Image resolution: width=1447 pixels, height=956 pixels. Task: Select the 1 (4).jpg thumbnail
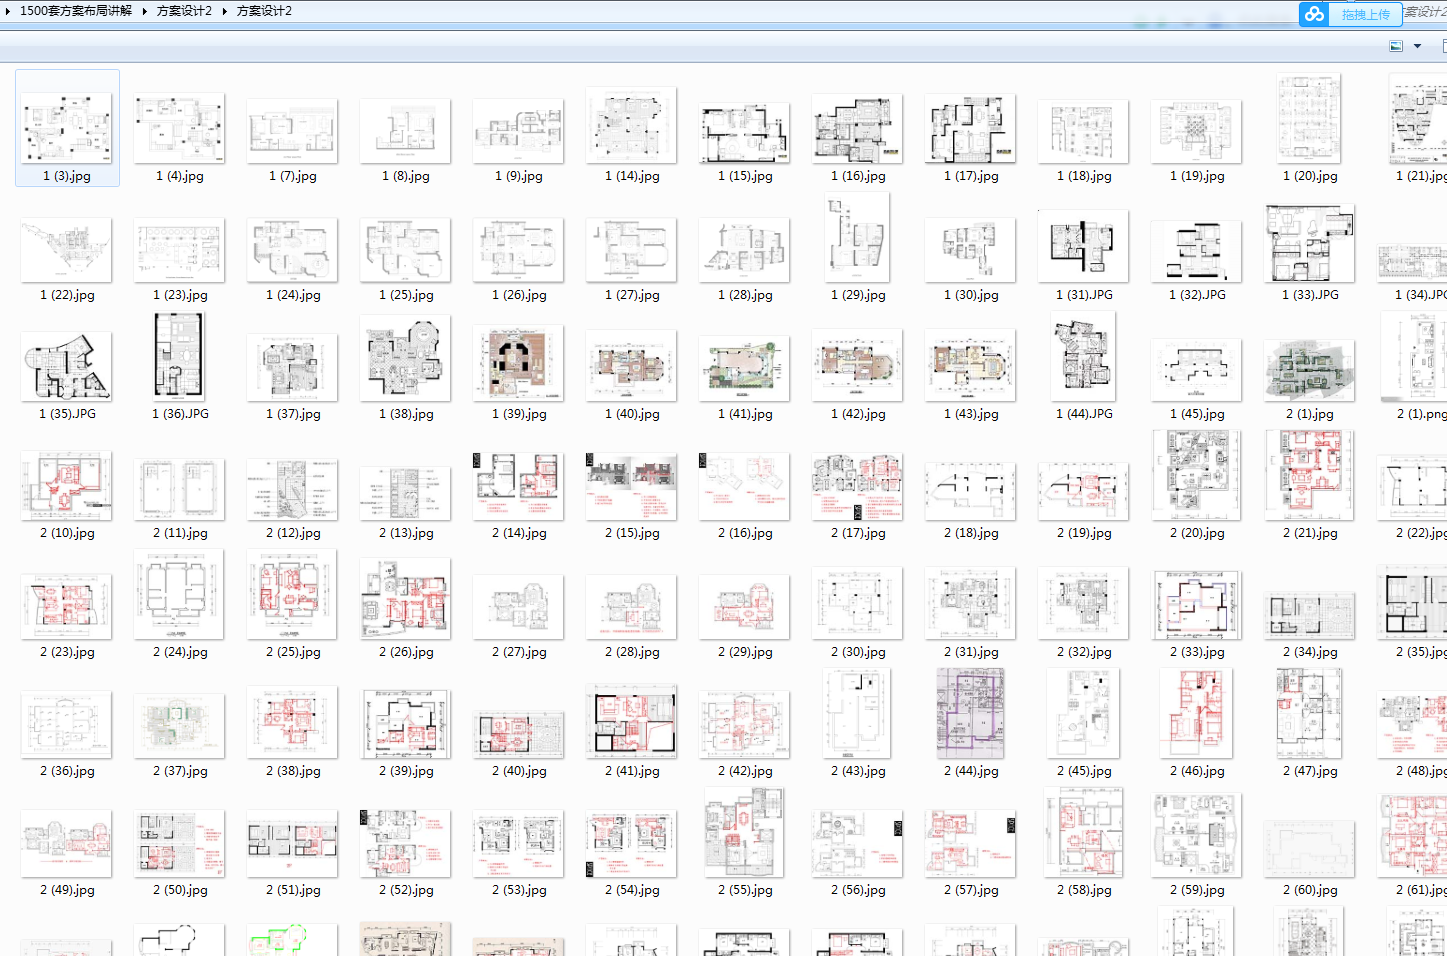click(180, 128)
